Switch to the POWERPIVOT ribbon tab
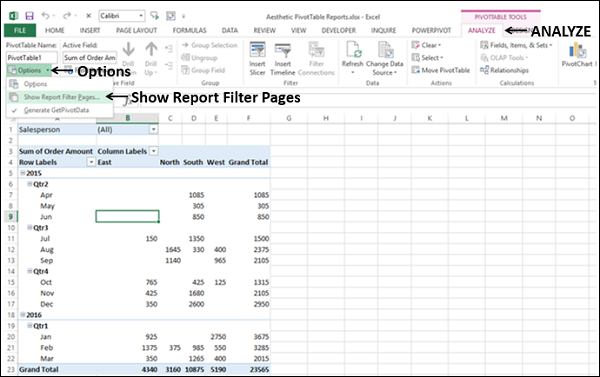600x377 pixels. click(x=431, y=30)
